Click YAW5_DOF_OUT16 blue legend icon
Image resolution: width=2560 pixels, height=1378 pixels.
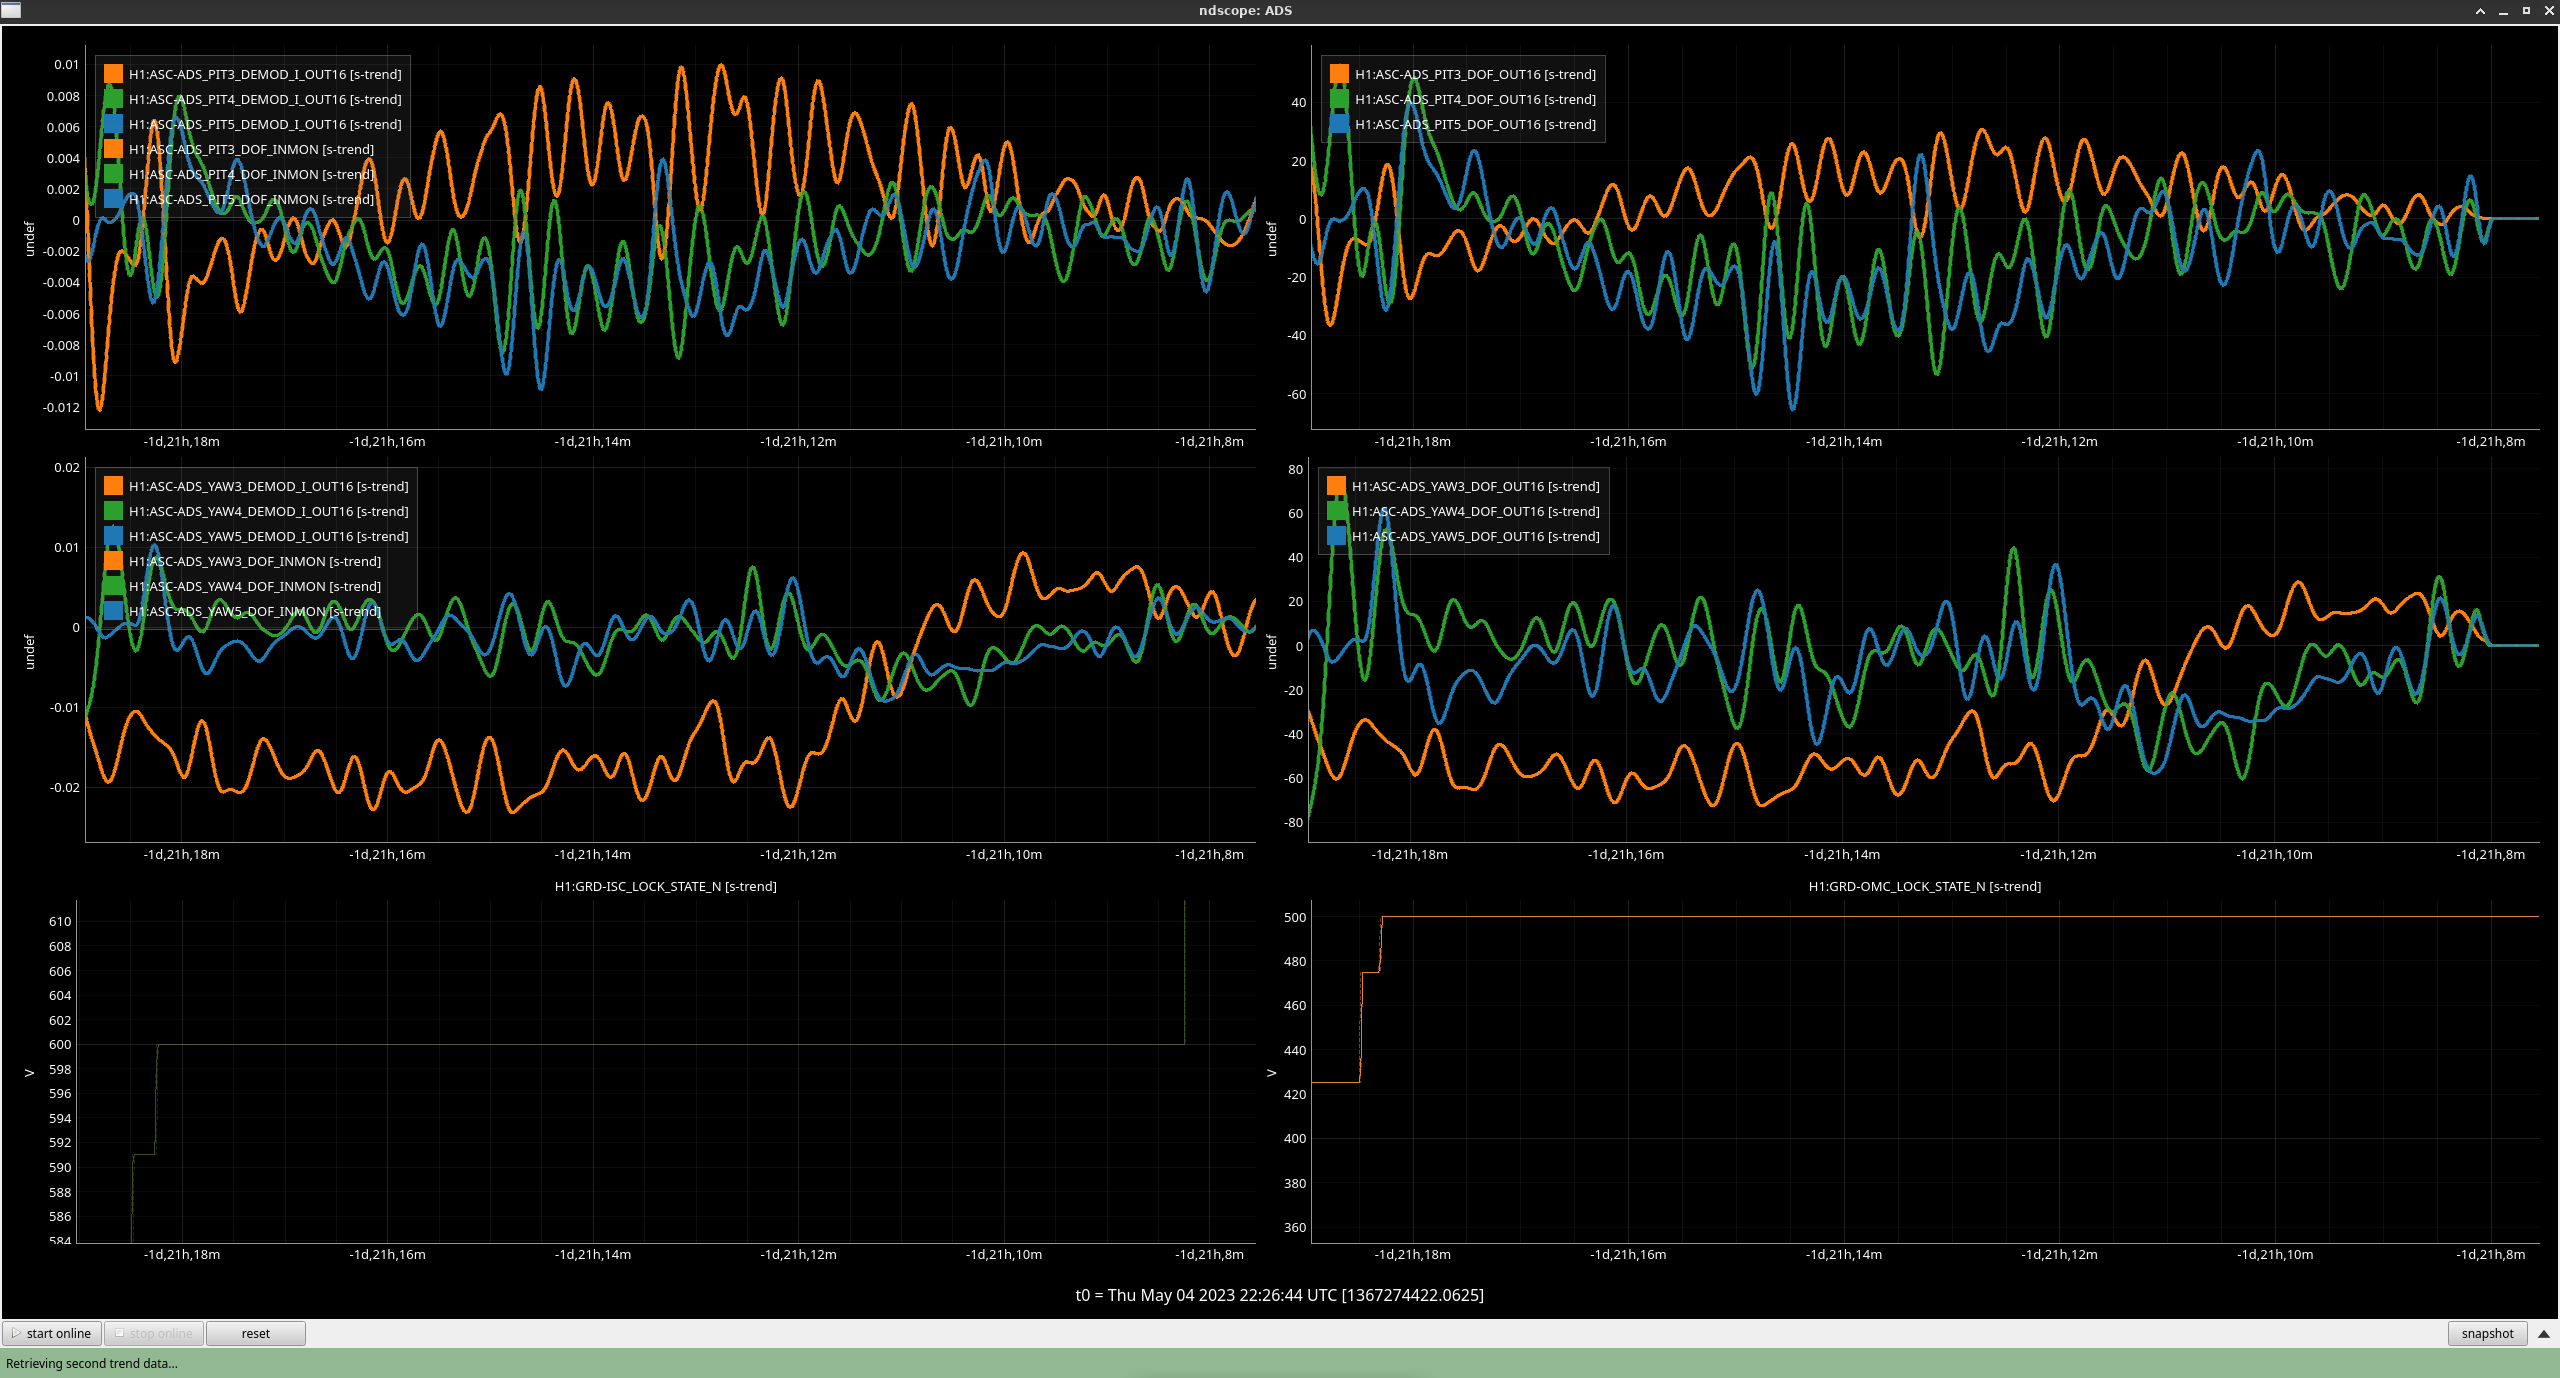click(1336, 536)
